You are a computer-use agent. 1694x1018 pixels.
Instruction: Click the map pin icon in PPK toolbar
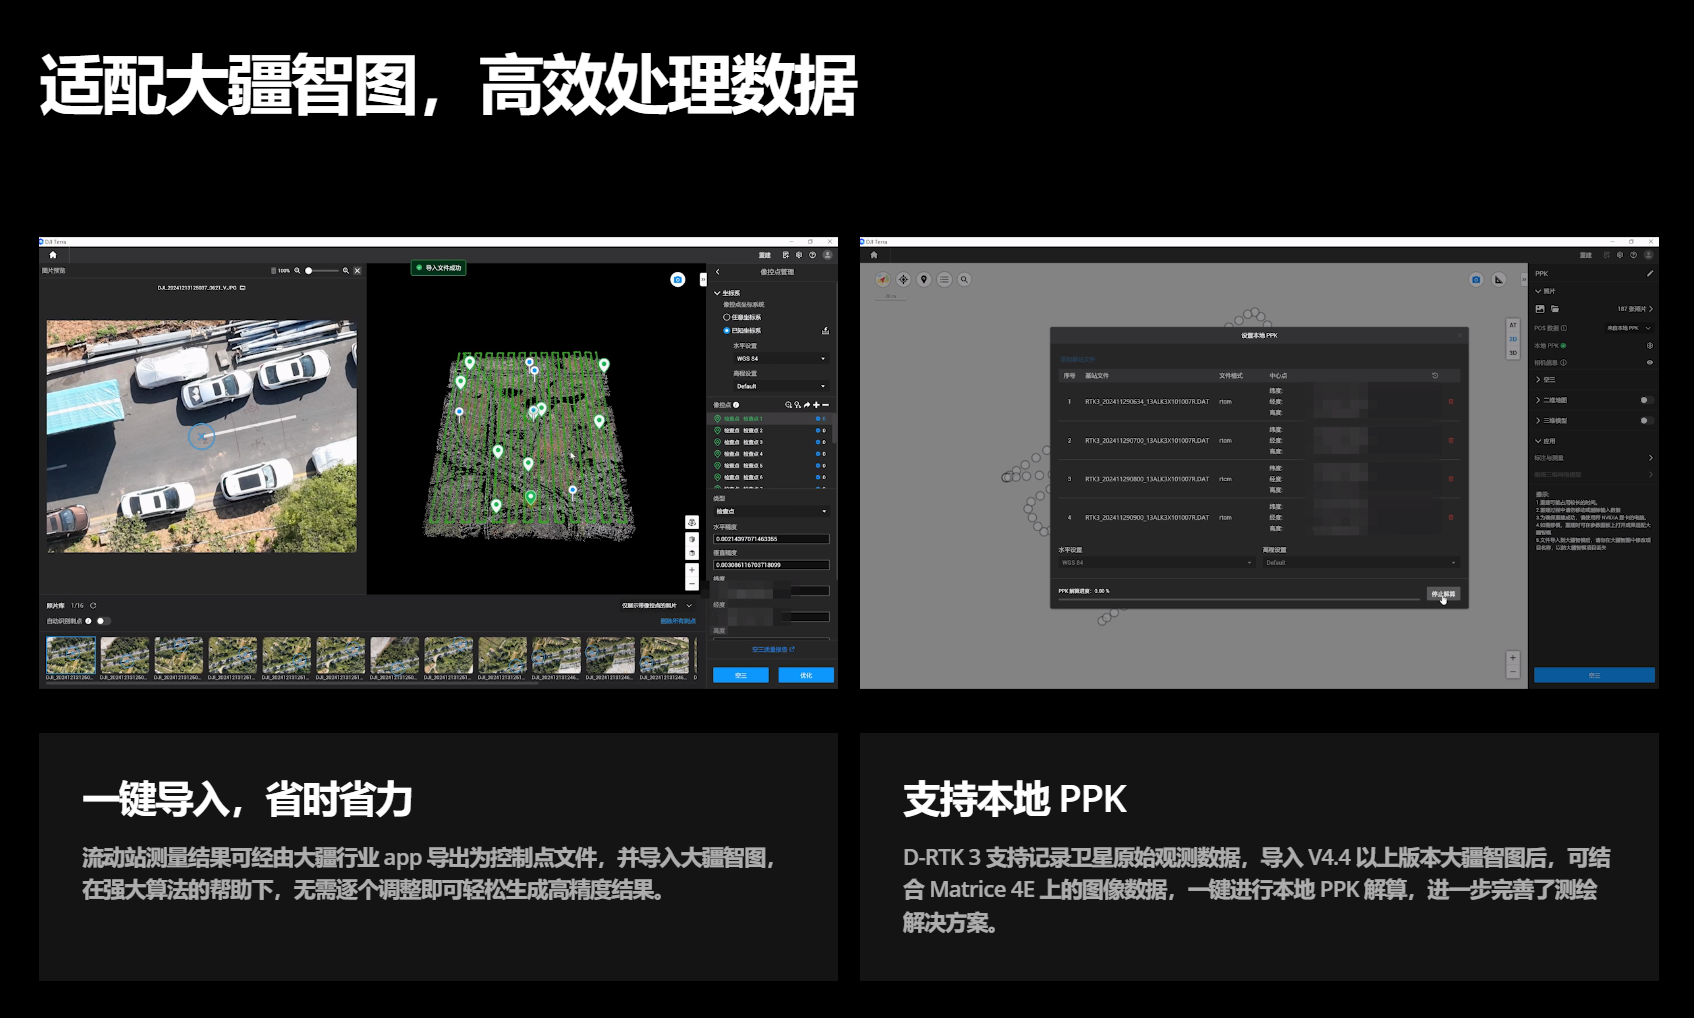pyautogui.click(x=924, y=280)
